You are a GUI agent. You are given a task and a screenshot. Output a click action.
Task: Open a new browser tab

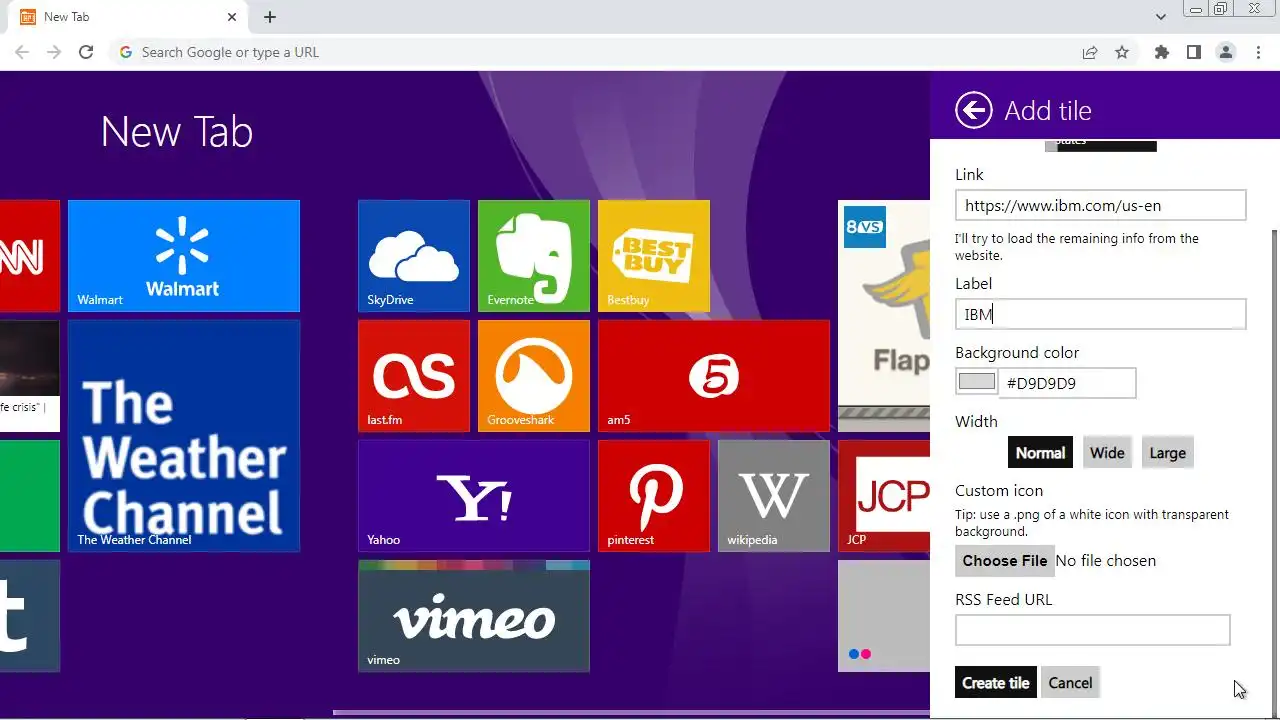pos(270,17)
